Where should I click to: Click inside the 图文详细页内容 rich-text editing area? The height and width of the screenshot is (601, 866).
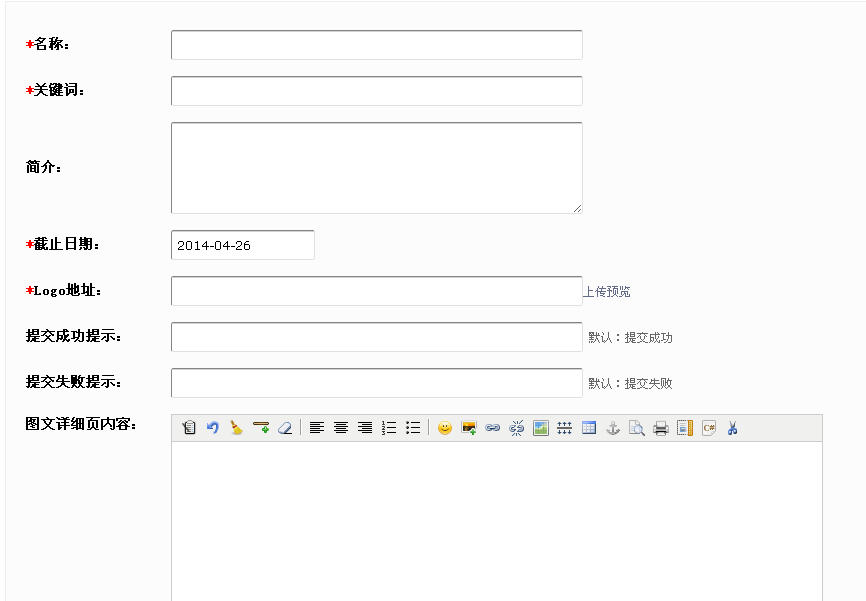point(497,521)
